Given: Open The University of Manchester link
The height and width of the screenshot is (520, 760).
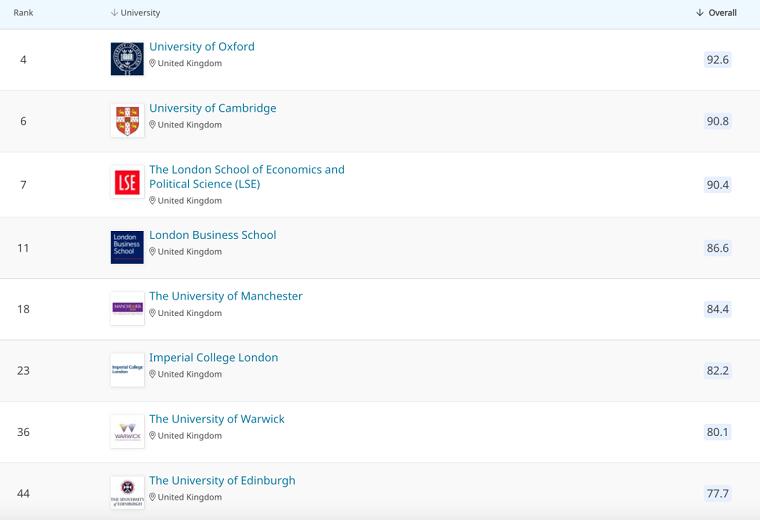Looking at the screenshot, I should [226, 296].
